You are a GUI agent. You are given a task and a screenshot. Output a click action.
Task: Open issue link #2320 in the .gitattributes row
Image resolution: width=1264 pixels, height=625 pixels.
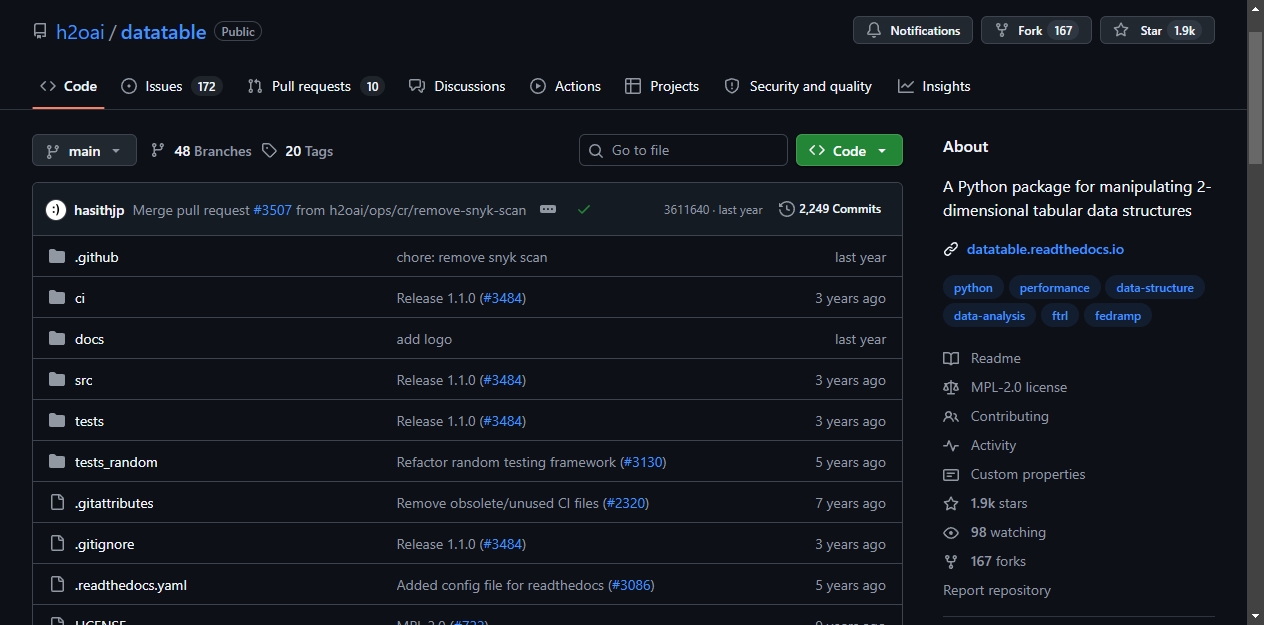pyautogui.click(x=628, y=503)
